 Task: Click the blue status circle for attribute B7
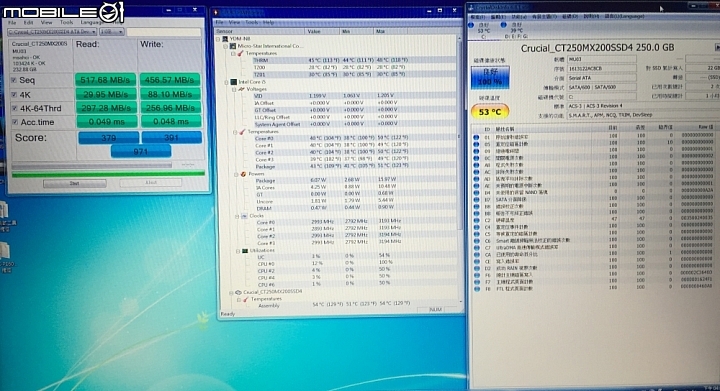[476, 200]
